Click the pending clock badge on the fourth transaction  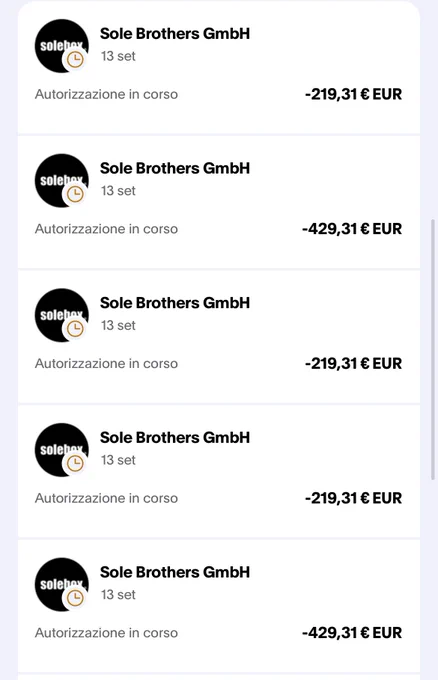[x=75, y=463]
